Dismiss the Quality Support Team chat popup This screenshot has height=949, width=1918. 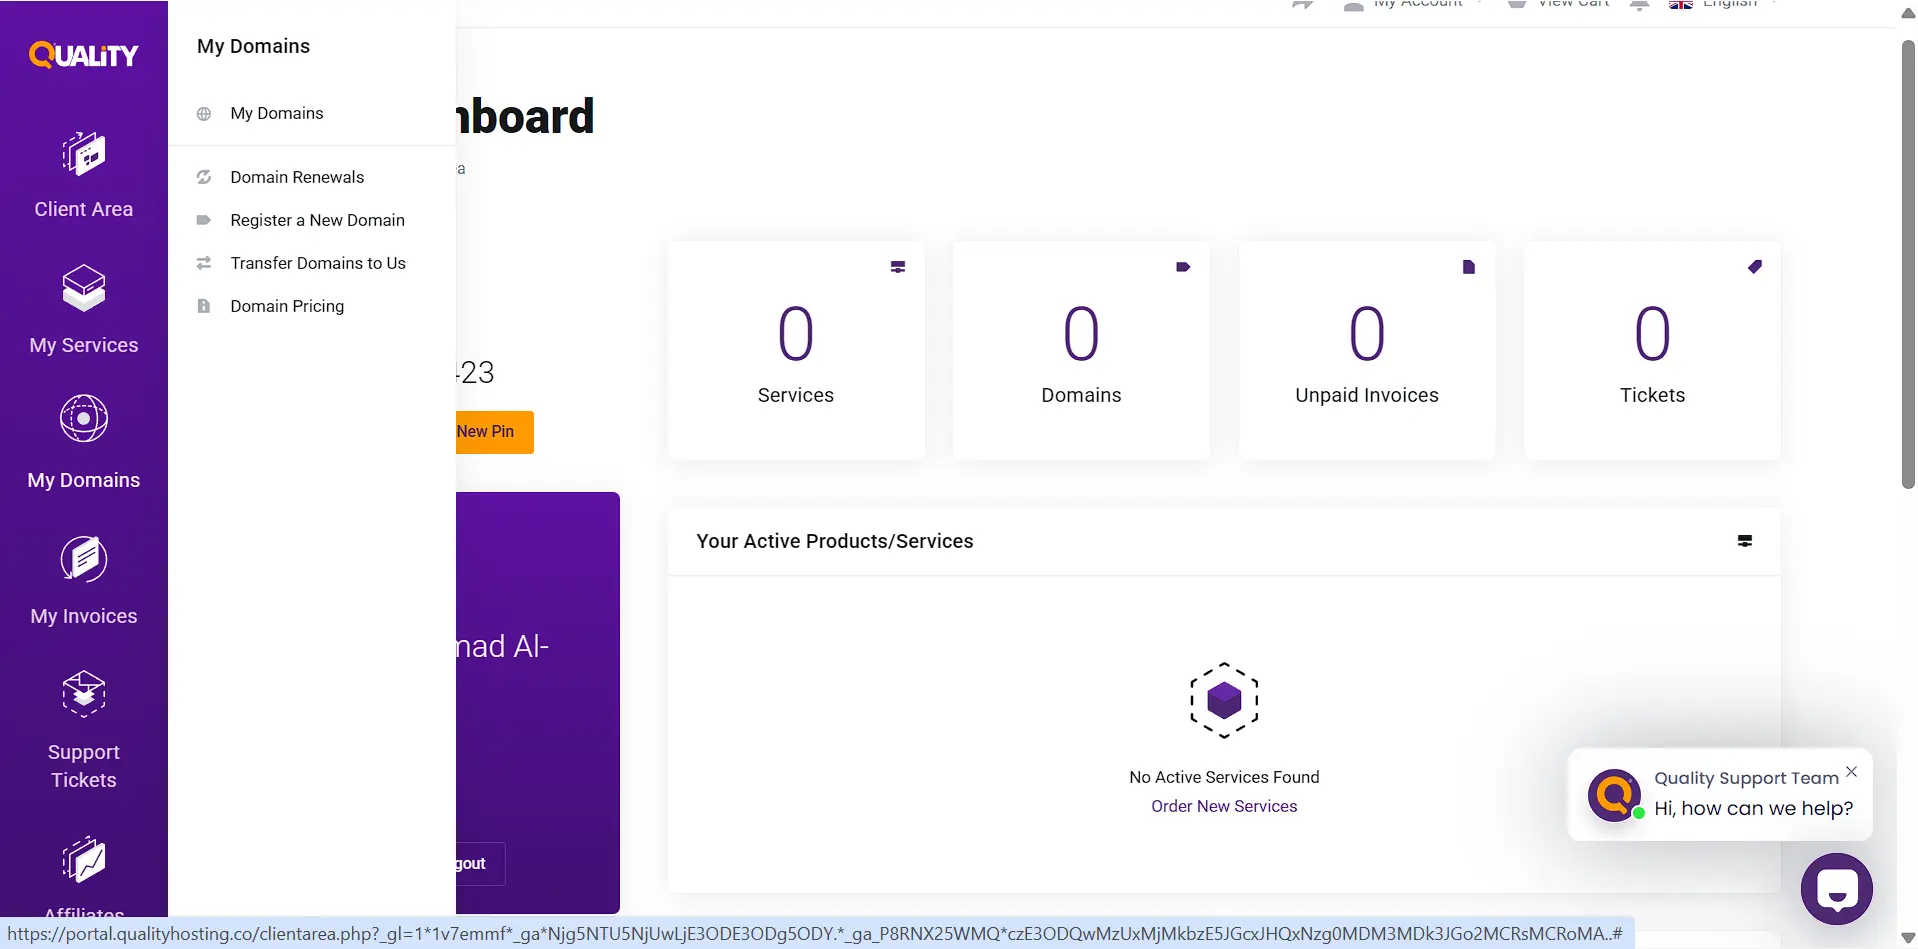click(x=1851, y=771)
